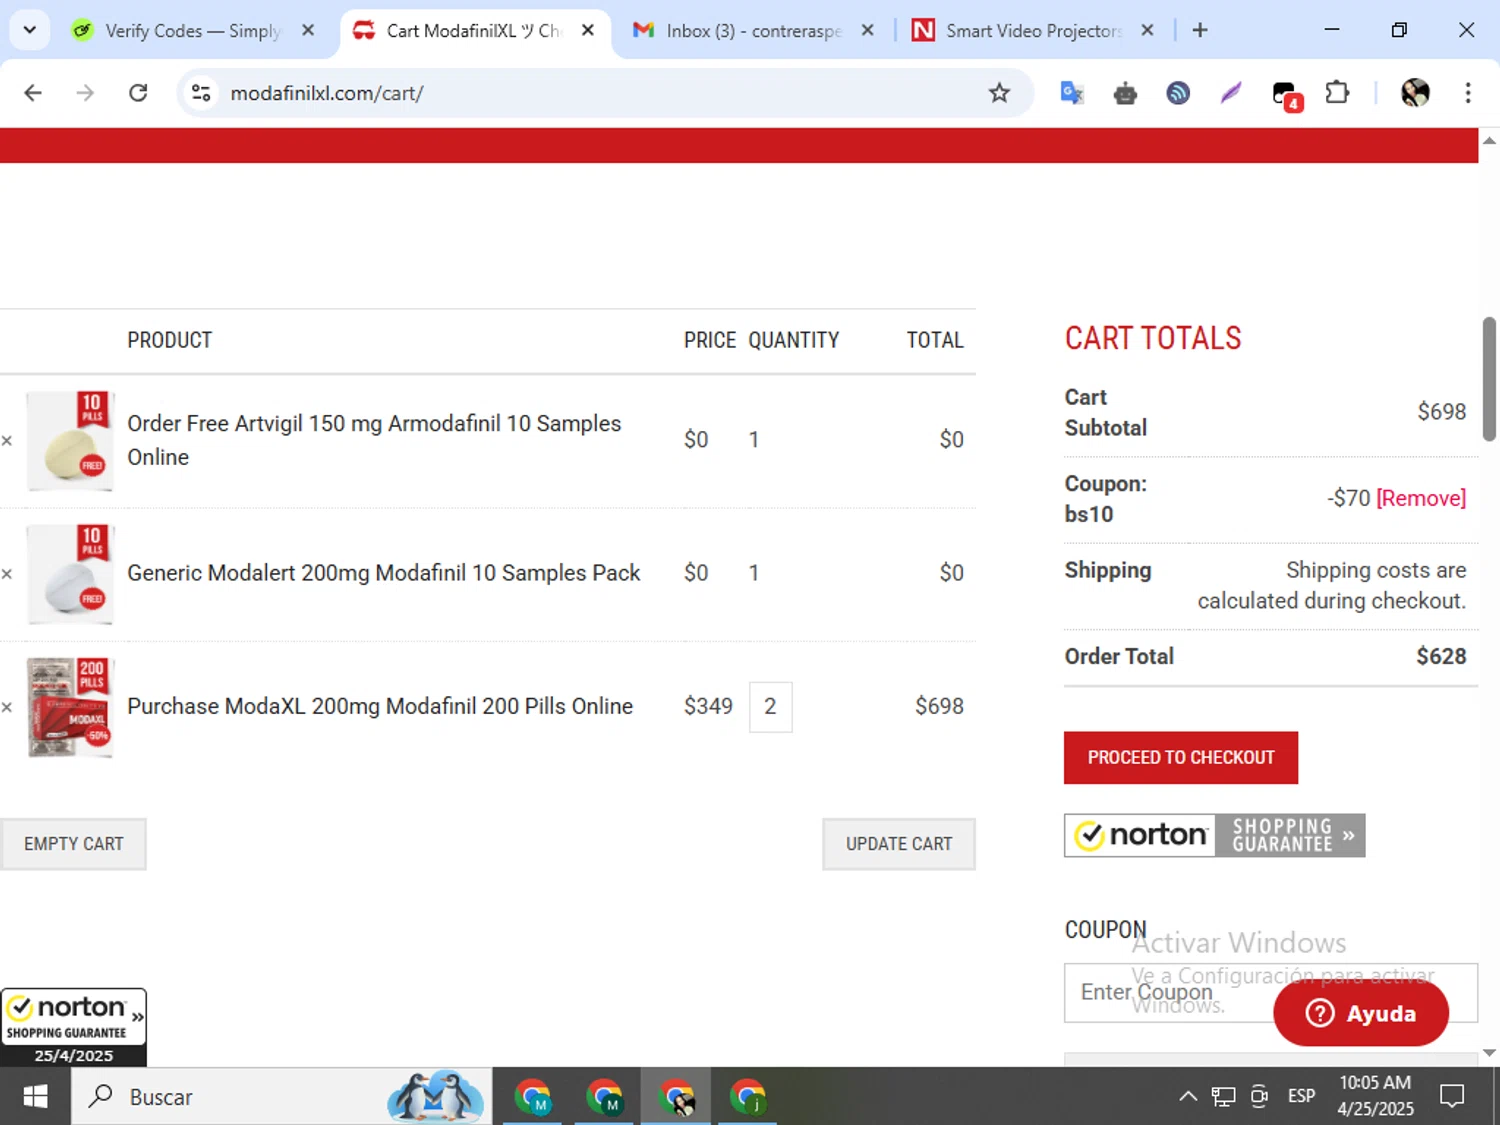Screen dimensions: 1500x1125
Task: Click the Norton Shopping Guarantee banner
Action: click(1215, 835)
